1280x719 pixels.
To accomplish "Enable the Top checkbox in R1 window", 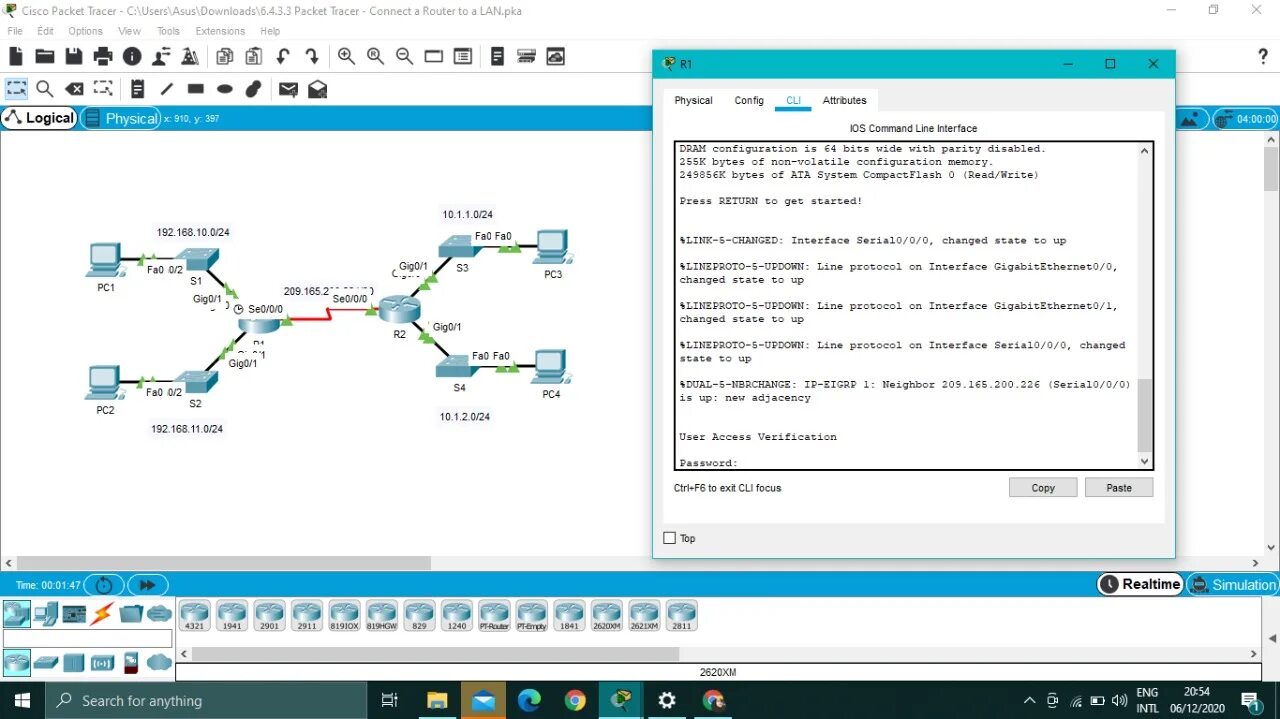I will [670, 538].
